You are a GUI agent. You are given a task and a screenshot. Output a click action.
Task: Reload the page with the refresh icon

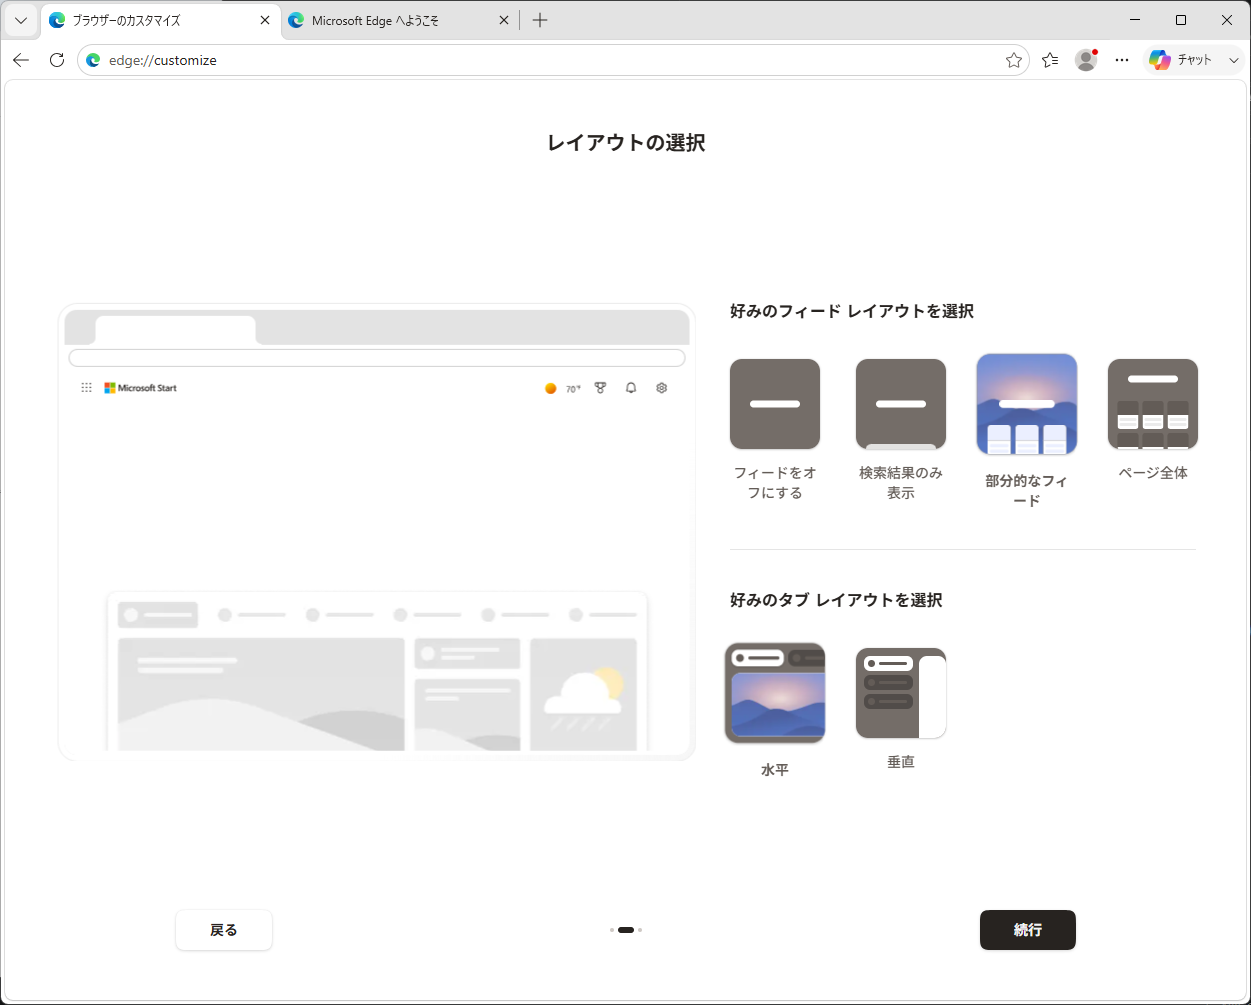tap(57, 60)
